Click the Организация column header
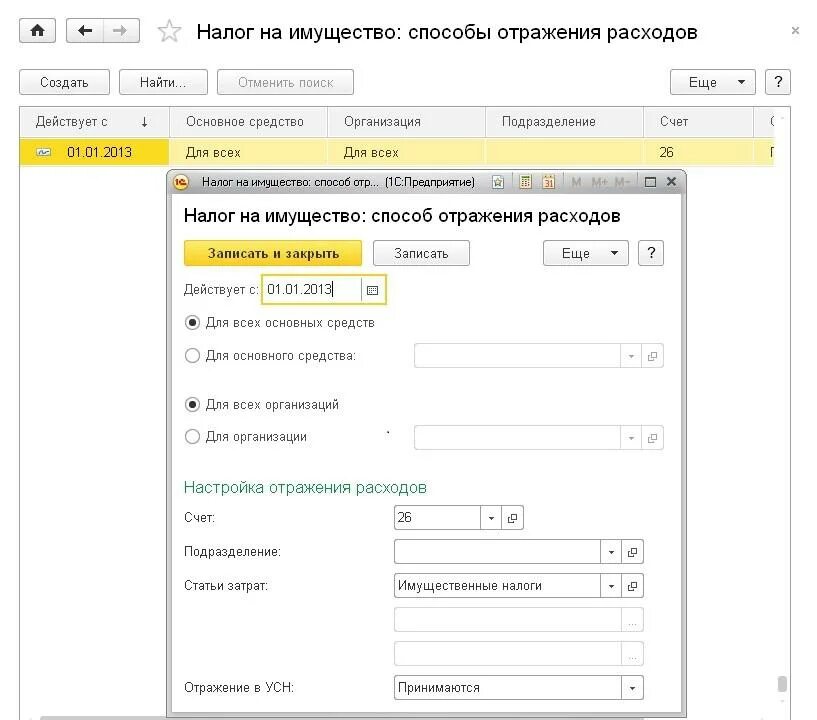 pos(383,120)
